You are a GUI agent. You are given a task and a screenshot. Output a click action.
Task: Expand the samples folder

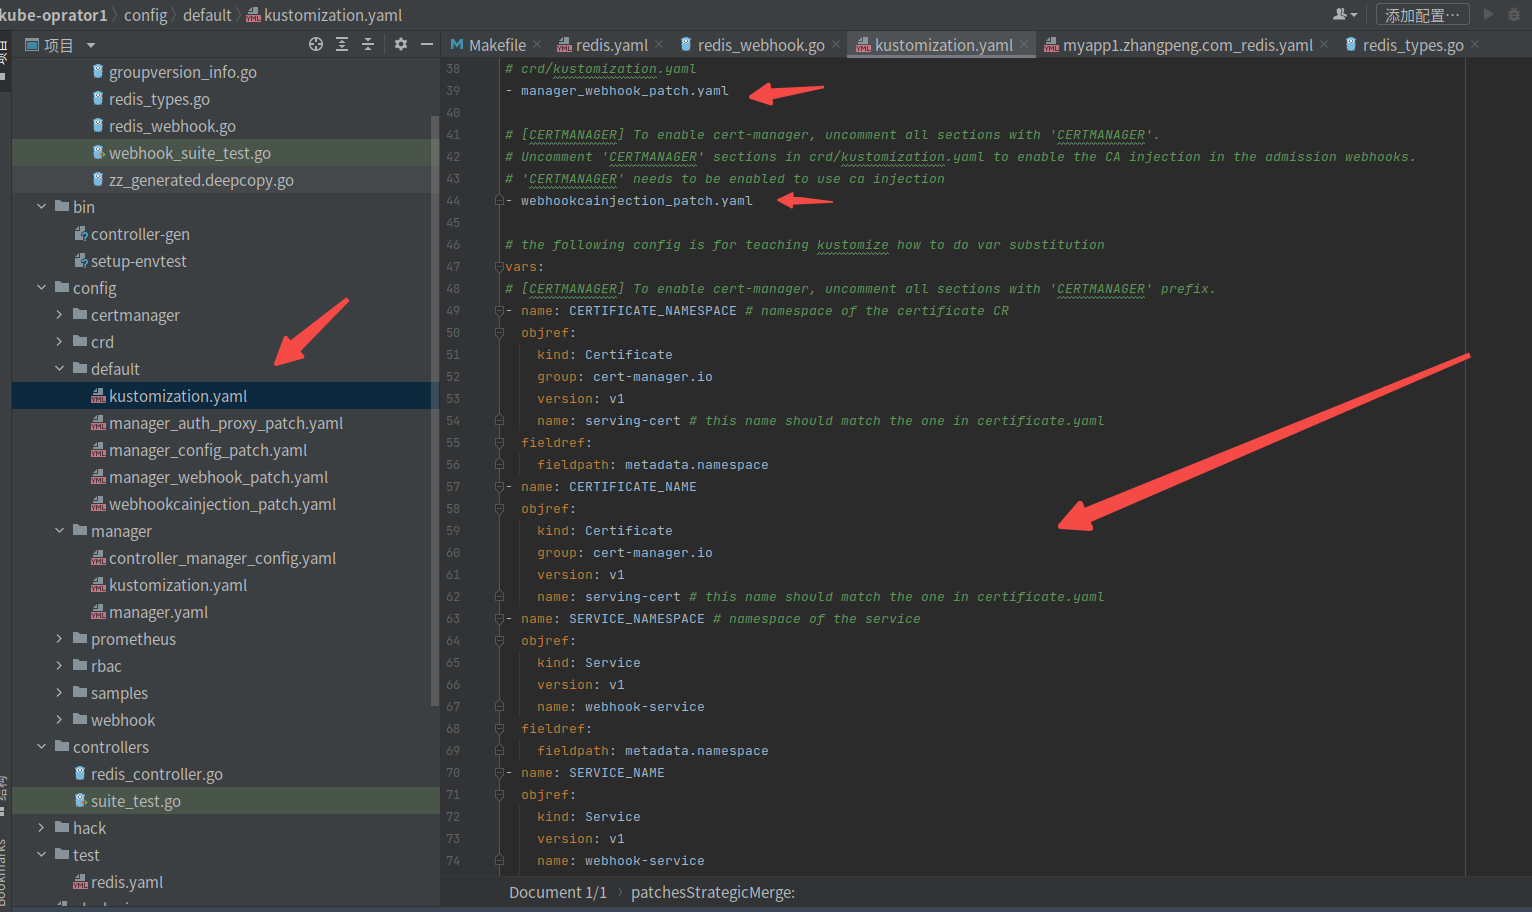pyautogui.click(x=59, y=692)
